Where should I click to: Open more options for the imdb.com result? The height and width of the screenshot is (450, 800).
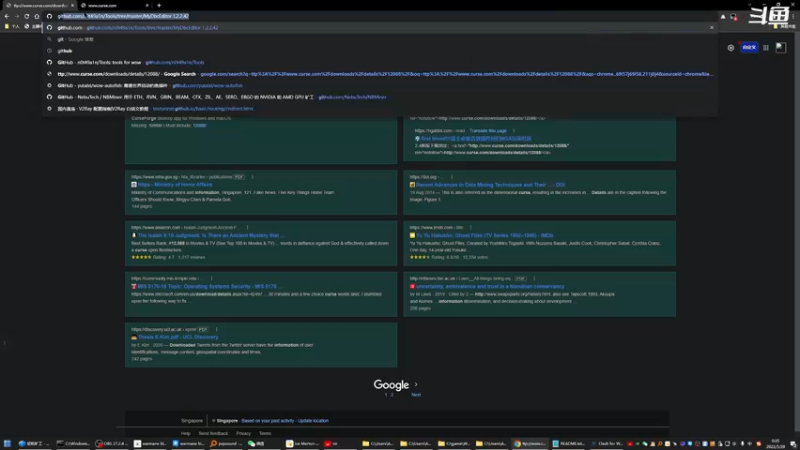click(x=470, y=228)
